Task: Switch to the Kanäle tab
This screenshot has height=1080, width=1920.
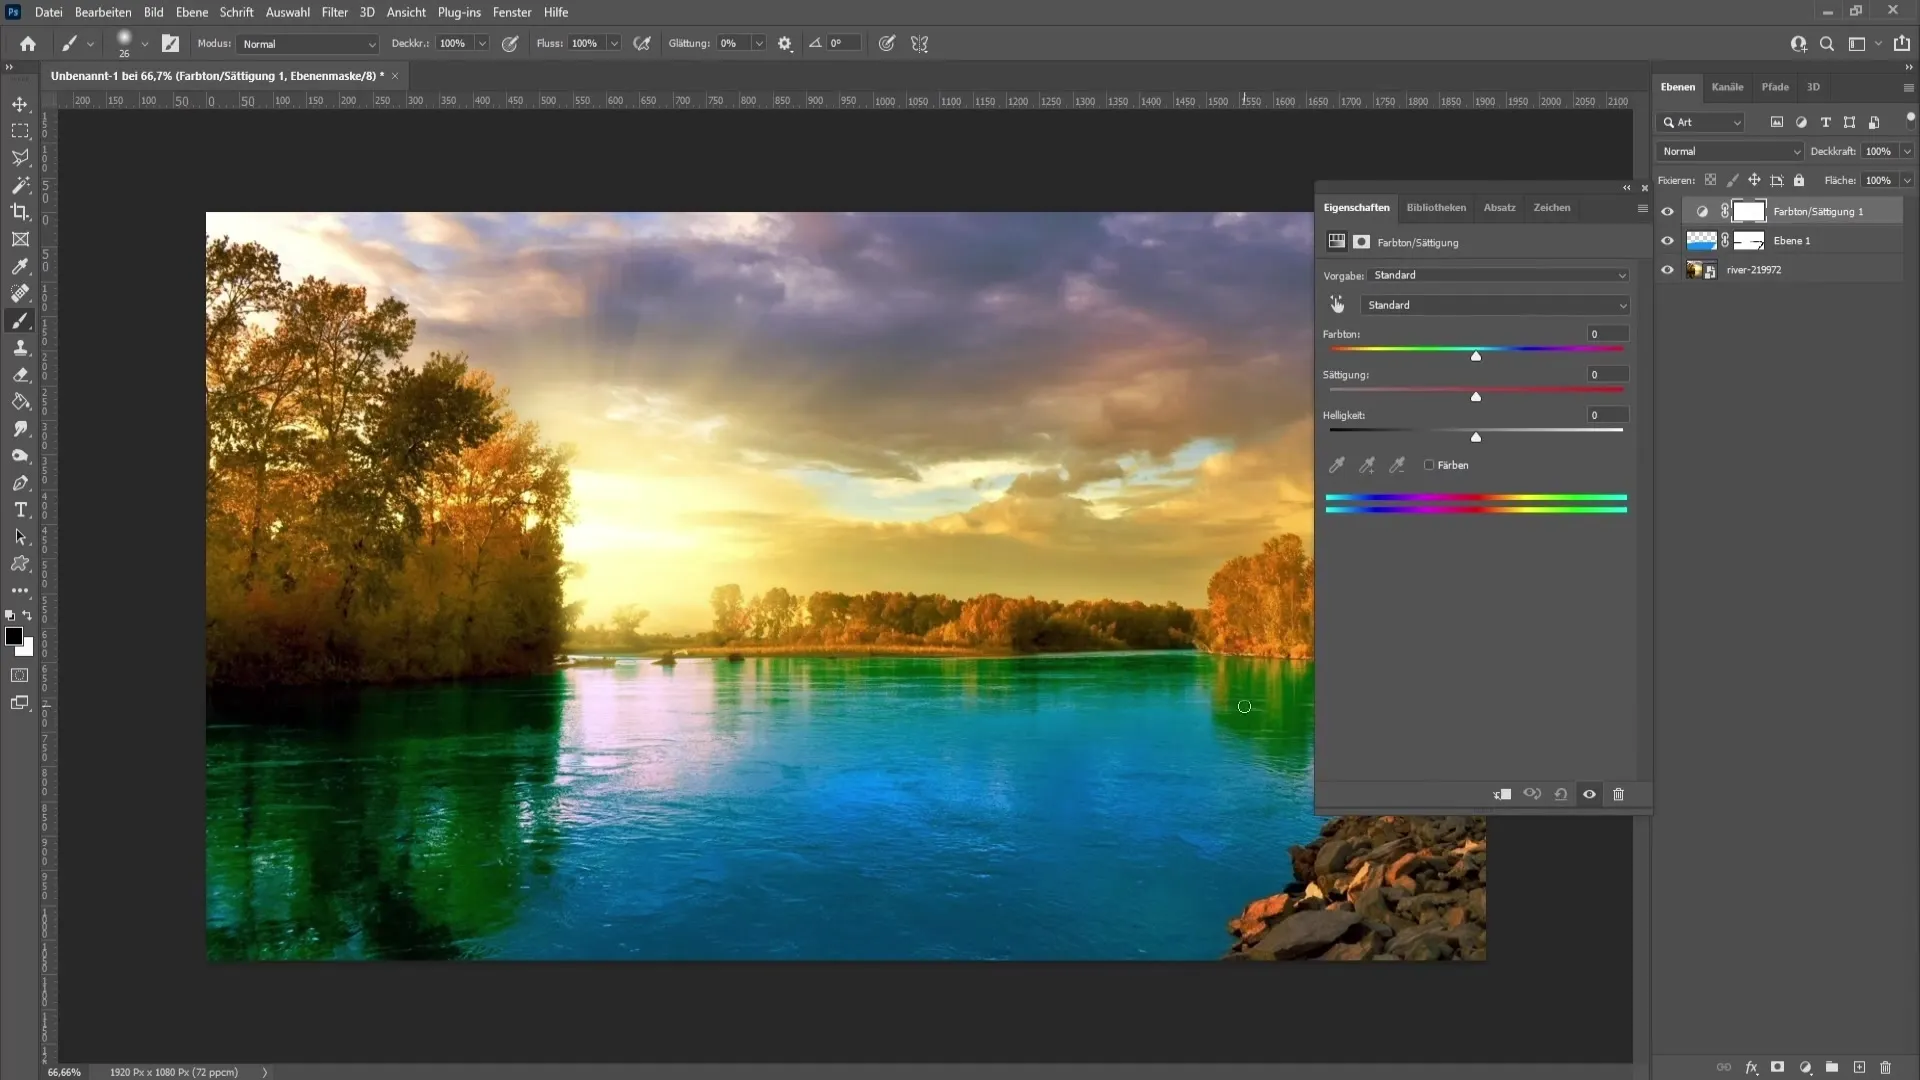Action: coord(1727,86)
